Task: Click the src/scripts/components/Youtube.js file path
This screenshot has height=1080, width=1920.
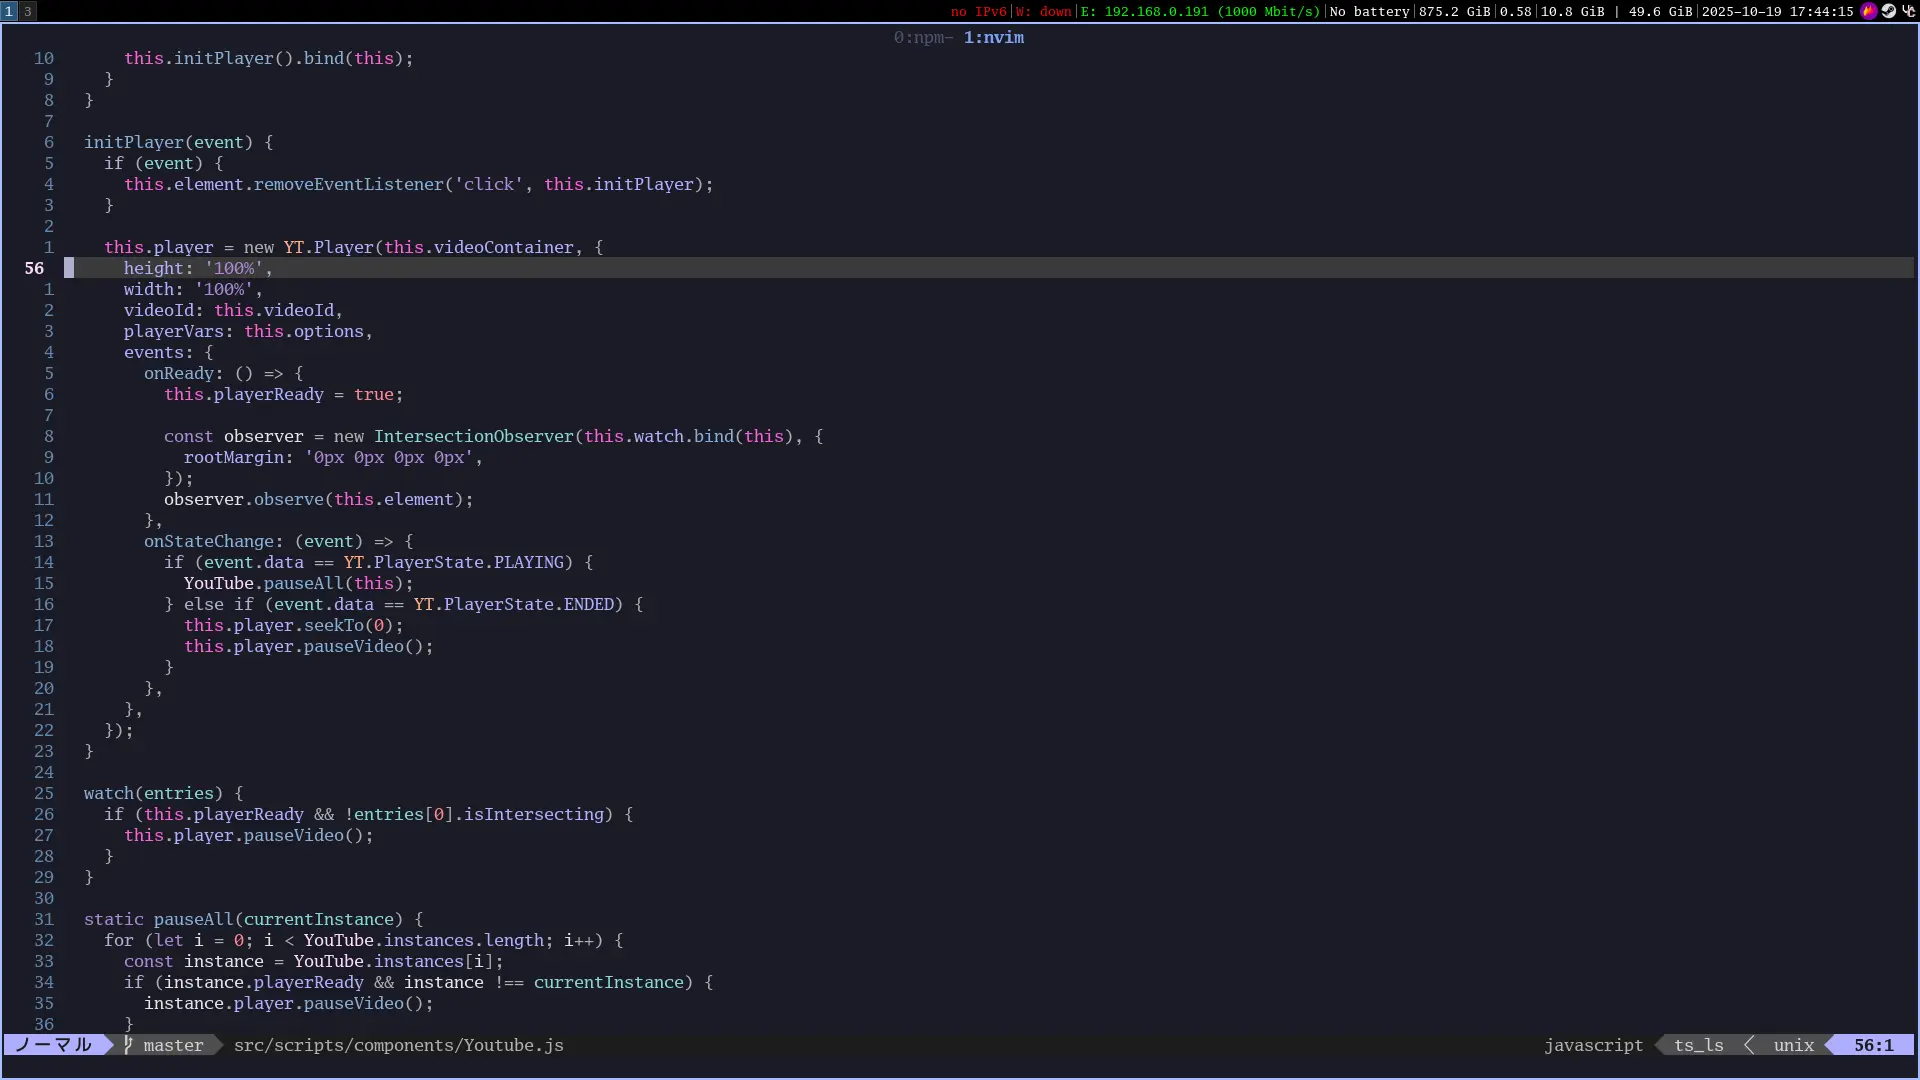Action: [x=398, y=1045]
